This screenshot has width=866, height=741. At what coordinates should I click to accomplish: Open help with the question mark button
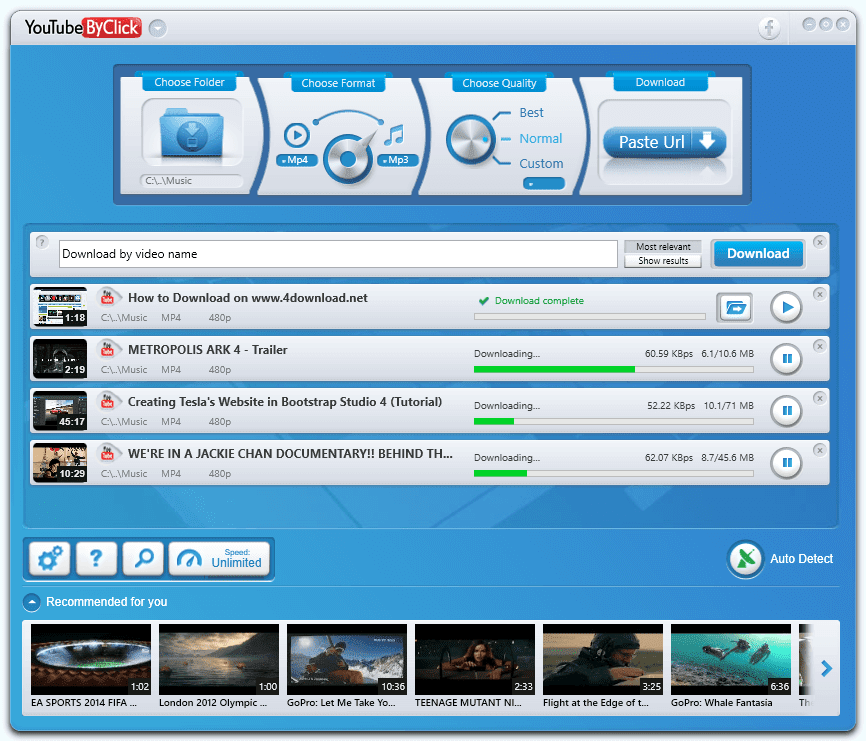pyautogui.click(x=97, y=559)
